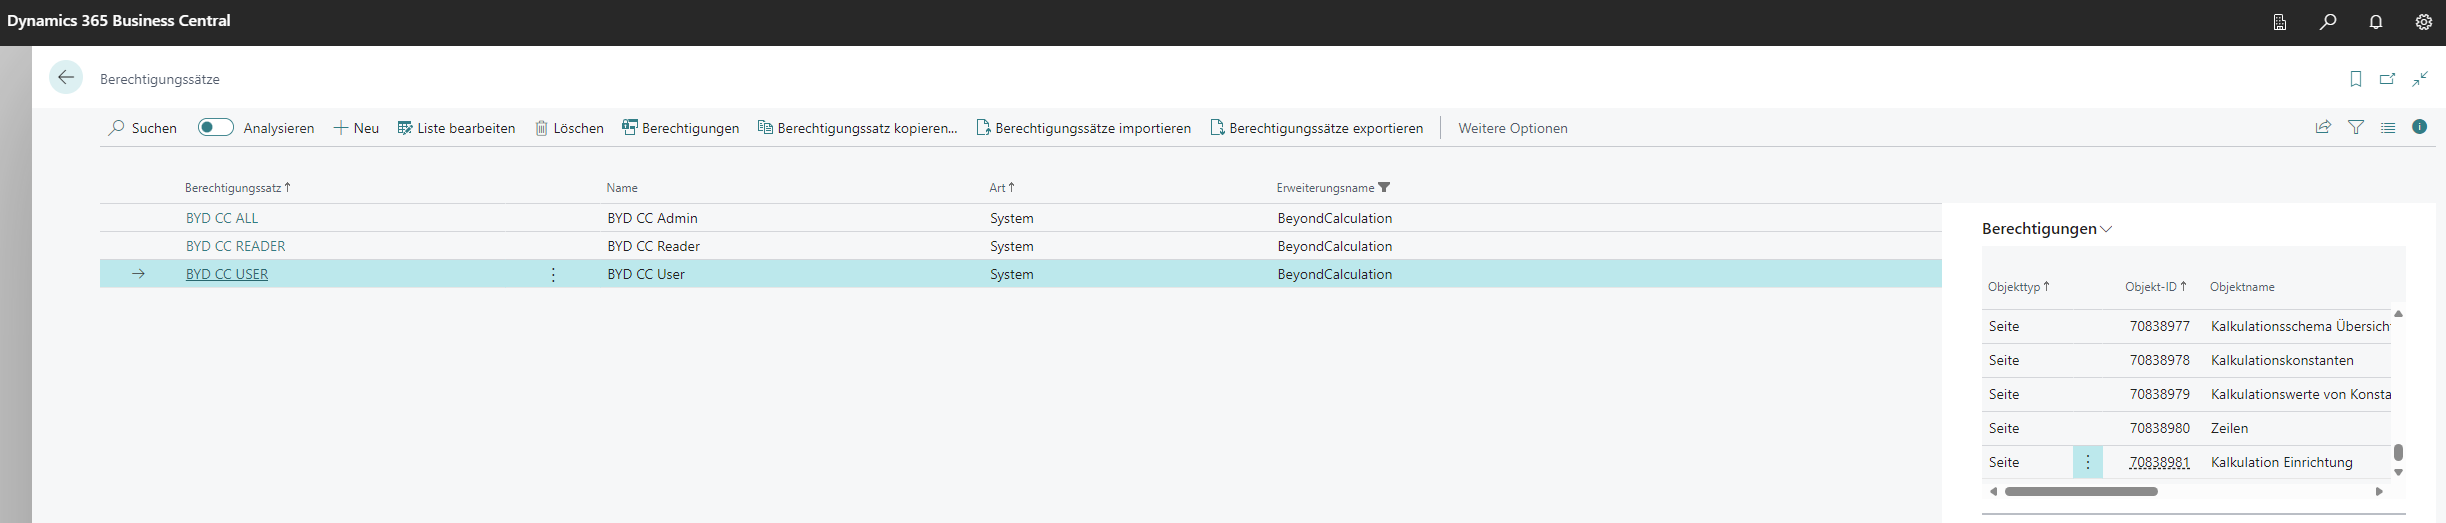
Task: Open the search magnifier in top bar
Action: pos(2328,22)
